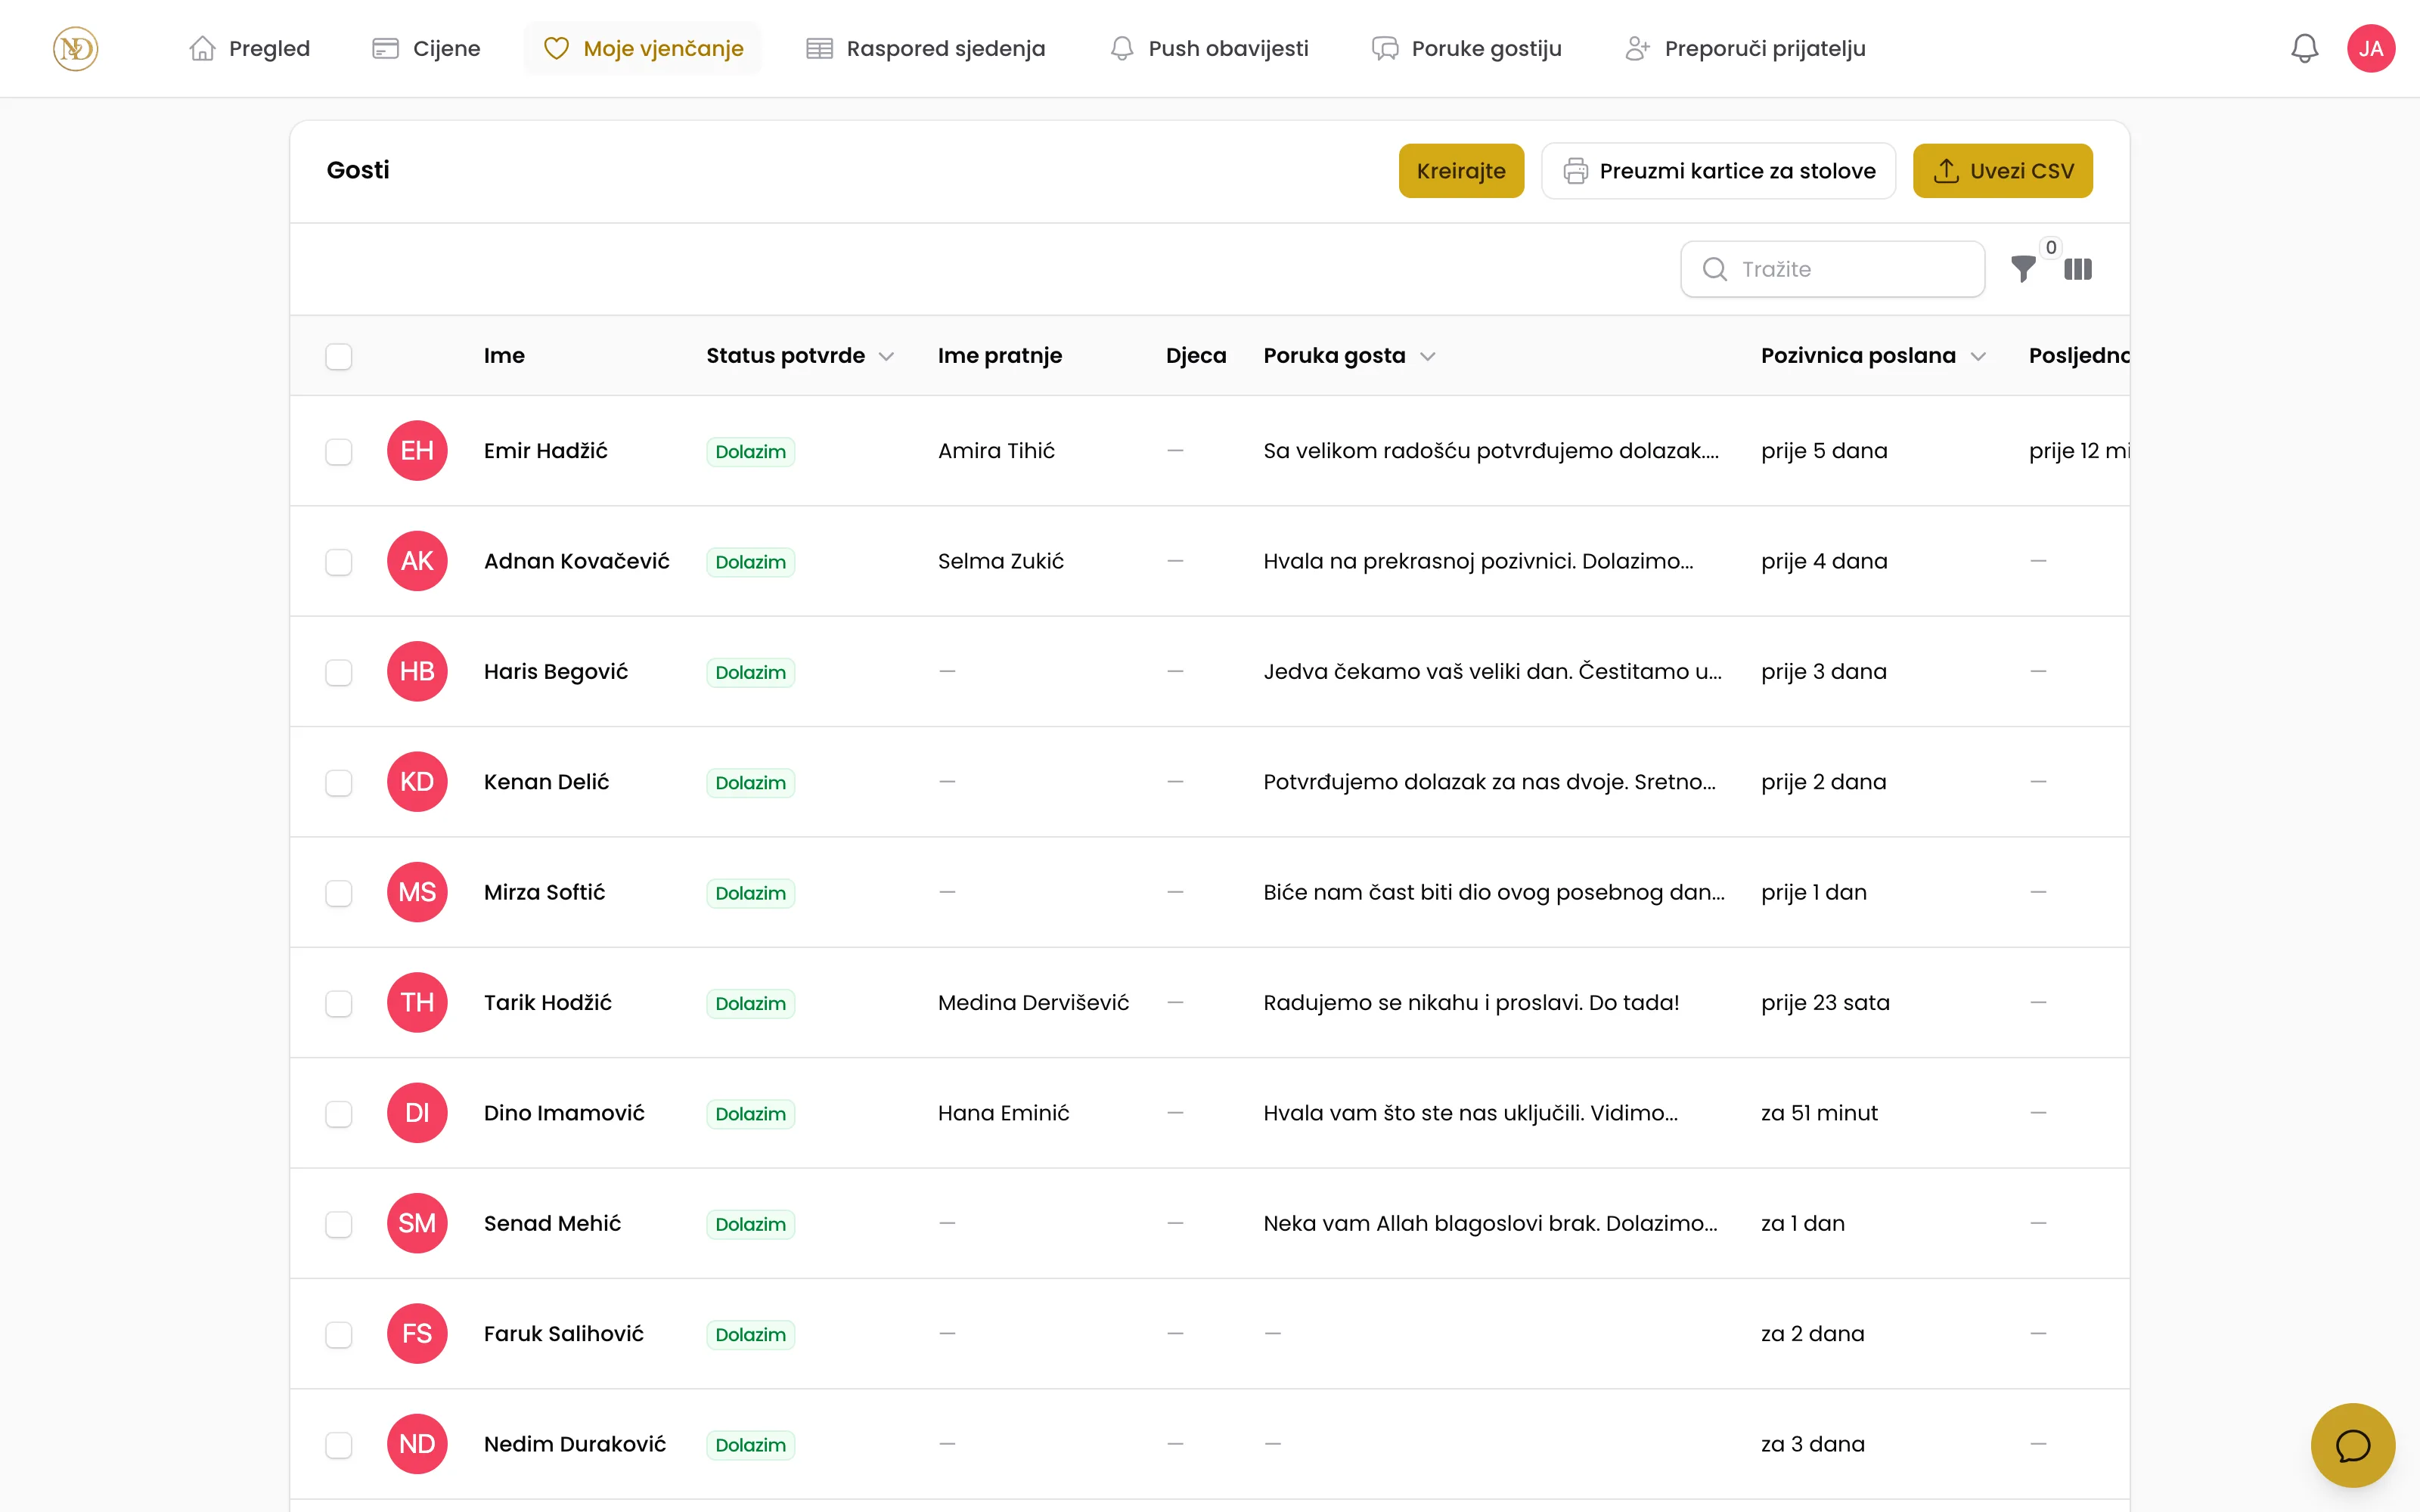Select the Kenan Delić row checkbox
2420x1512 pixels.
(x=339, y=783)
